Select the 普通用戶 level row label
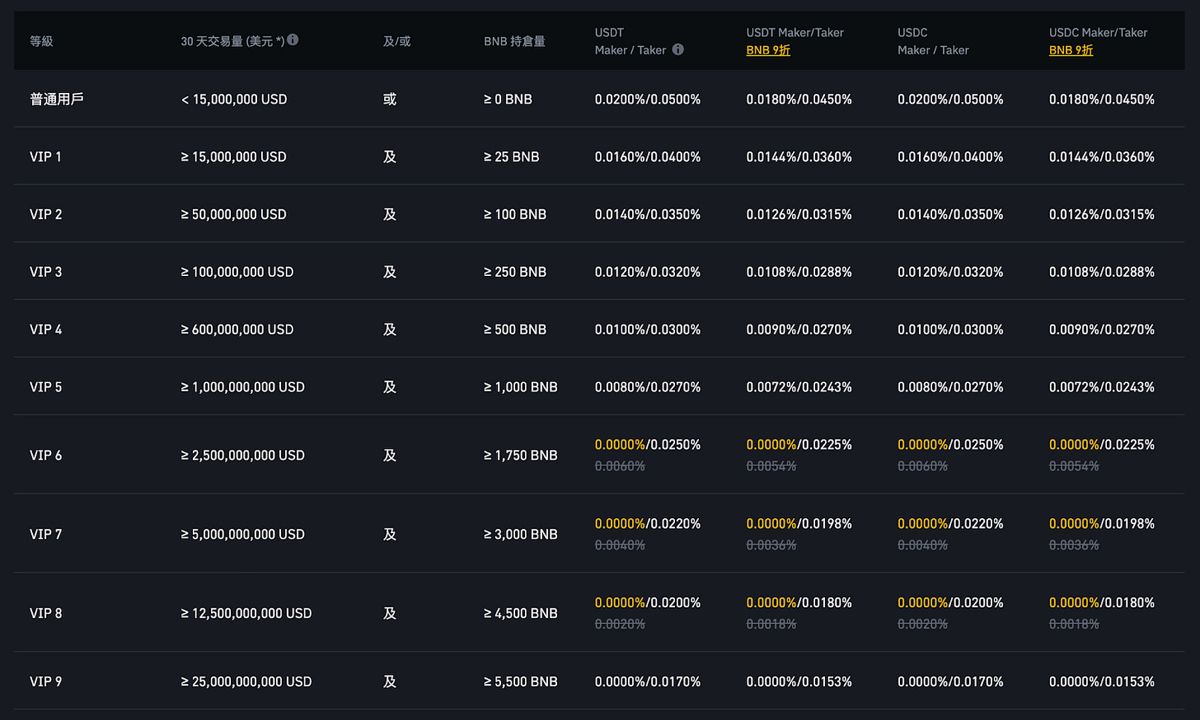1200x720 pixels. [x=57, y=99]
